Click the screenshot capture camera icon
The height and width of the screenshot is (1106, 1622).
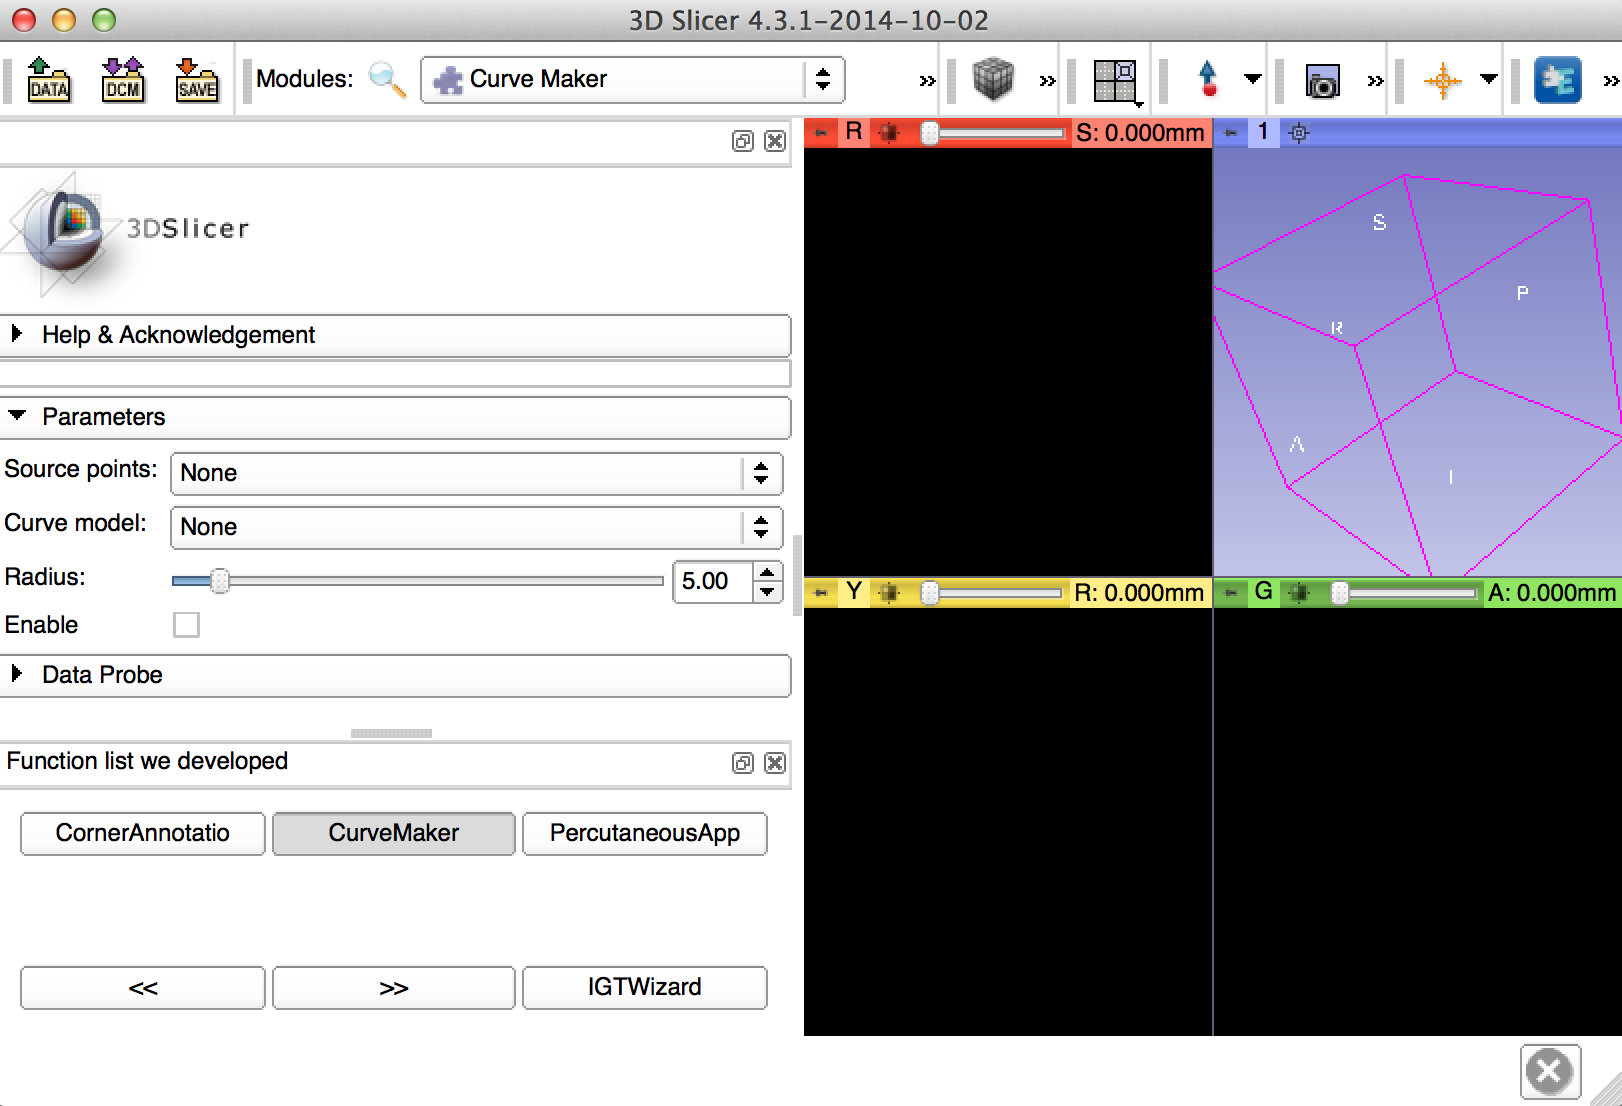(1322, 82)
